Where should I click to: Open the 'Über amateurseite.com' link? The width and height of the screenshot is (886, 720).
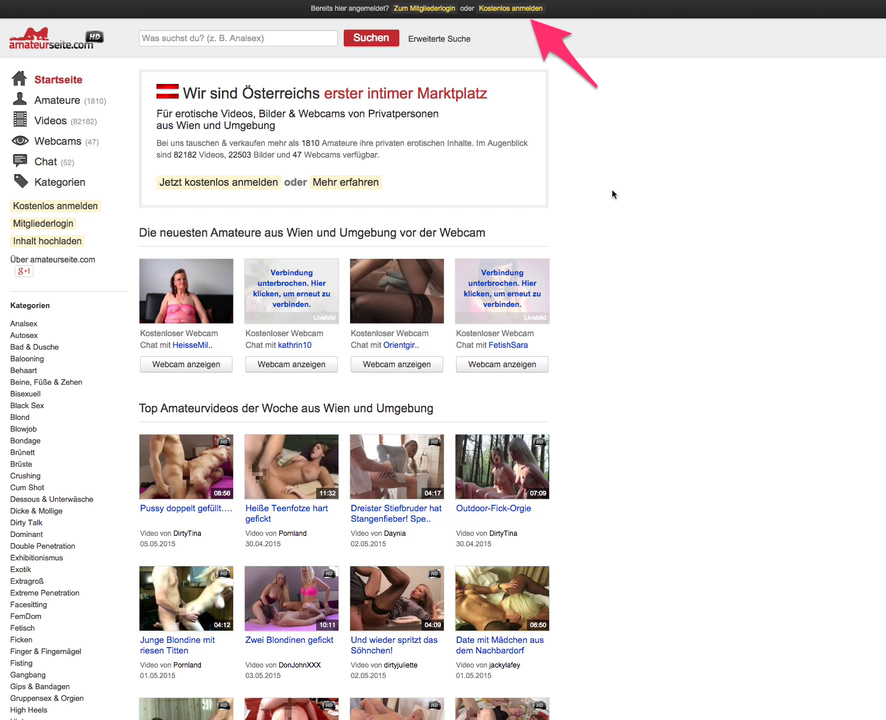click(x=52, y=259)
